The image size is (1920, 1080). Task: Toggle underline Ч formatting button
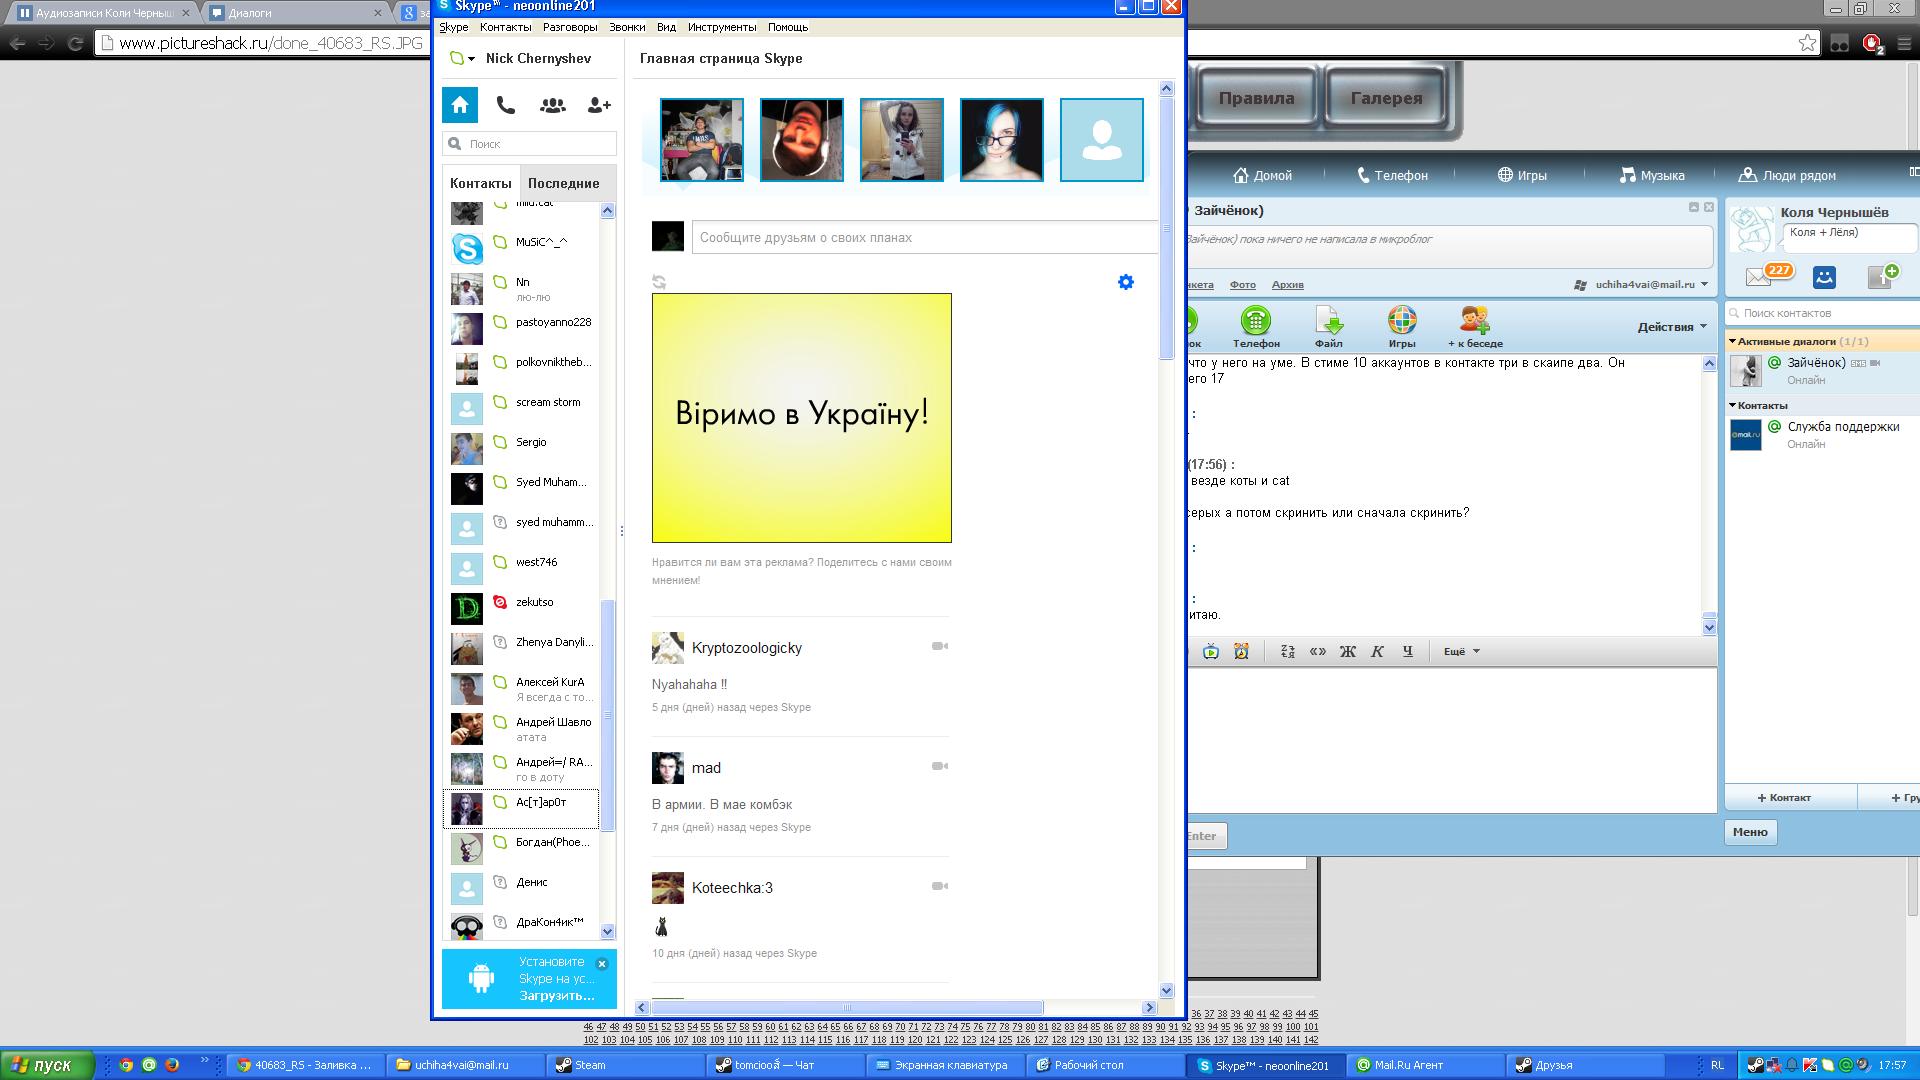click(1407, 652)
